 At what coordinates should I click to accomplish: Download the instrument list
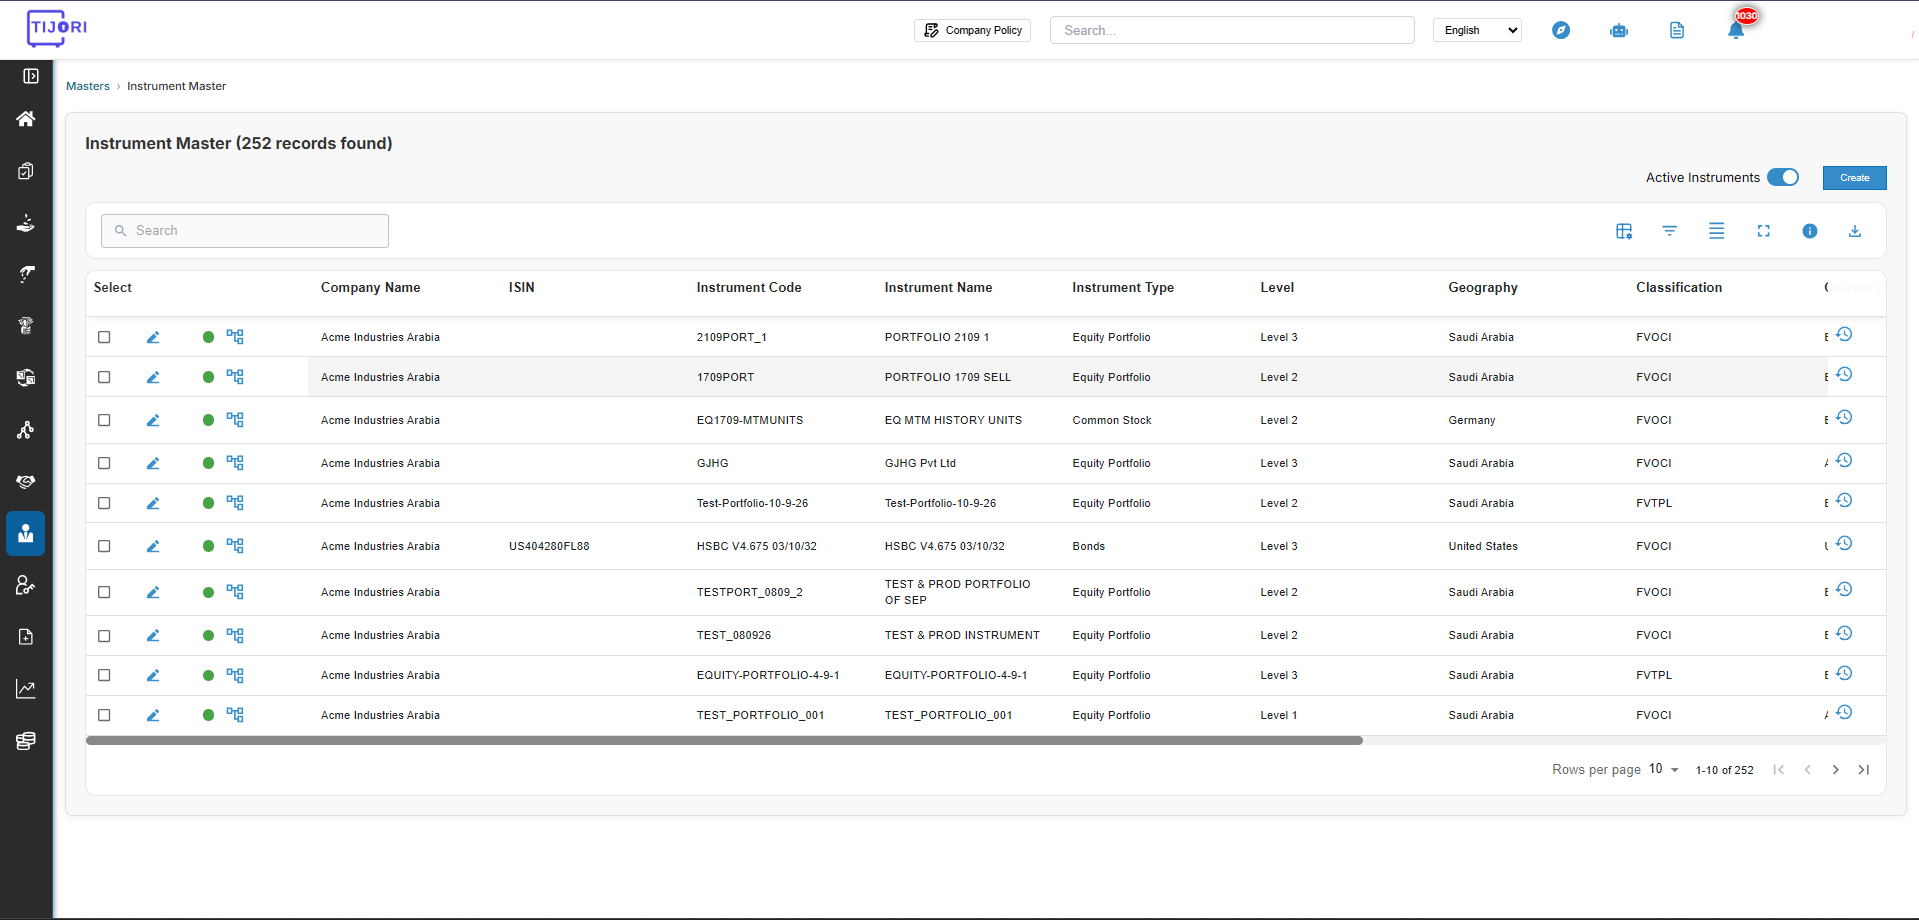point(1855,231)
